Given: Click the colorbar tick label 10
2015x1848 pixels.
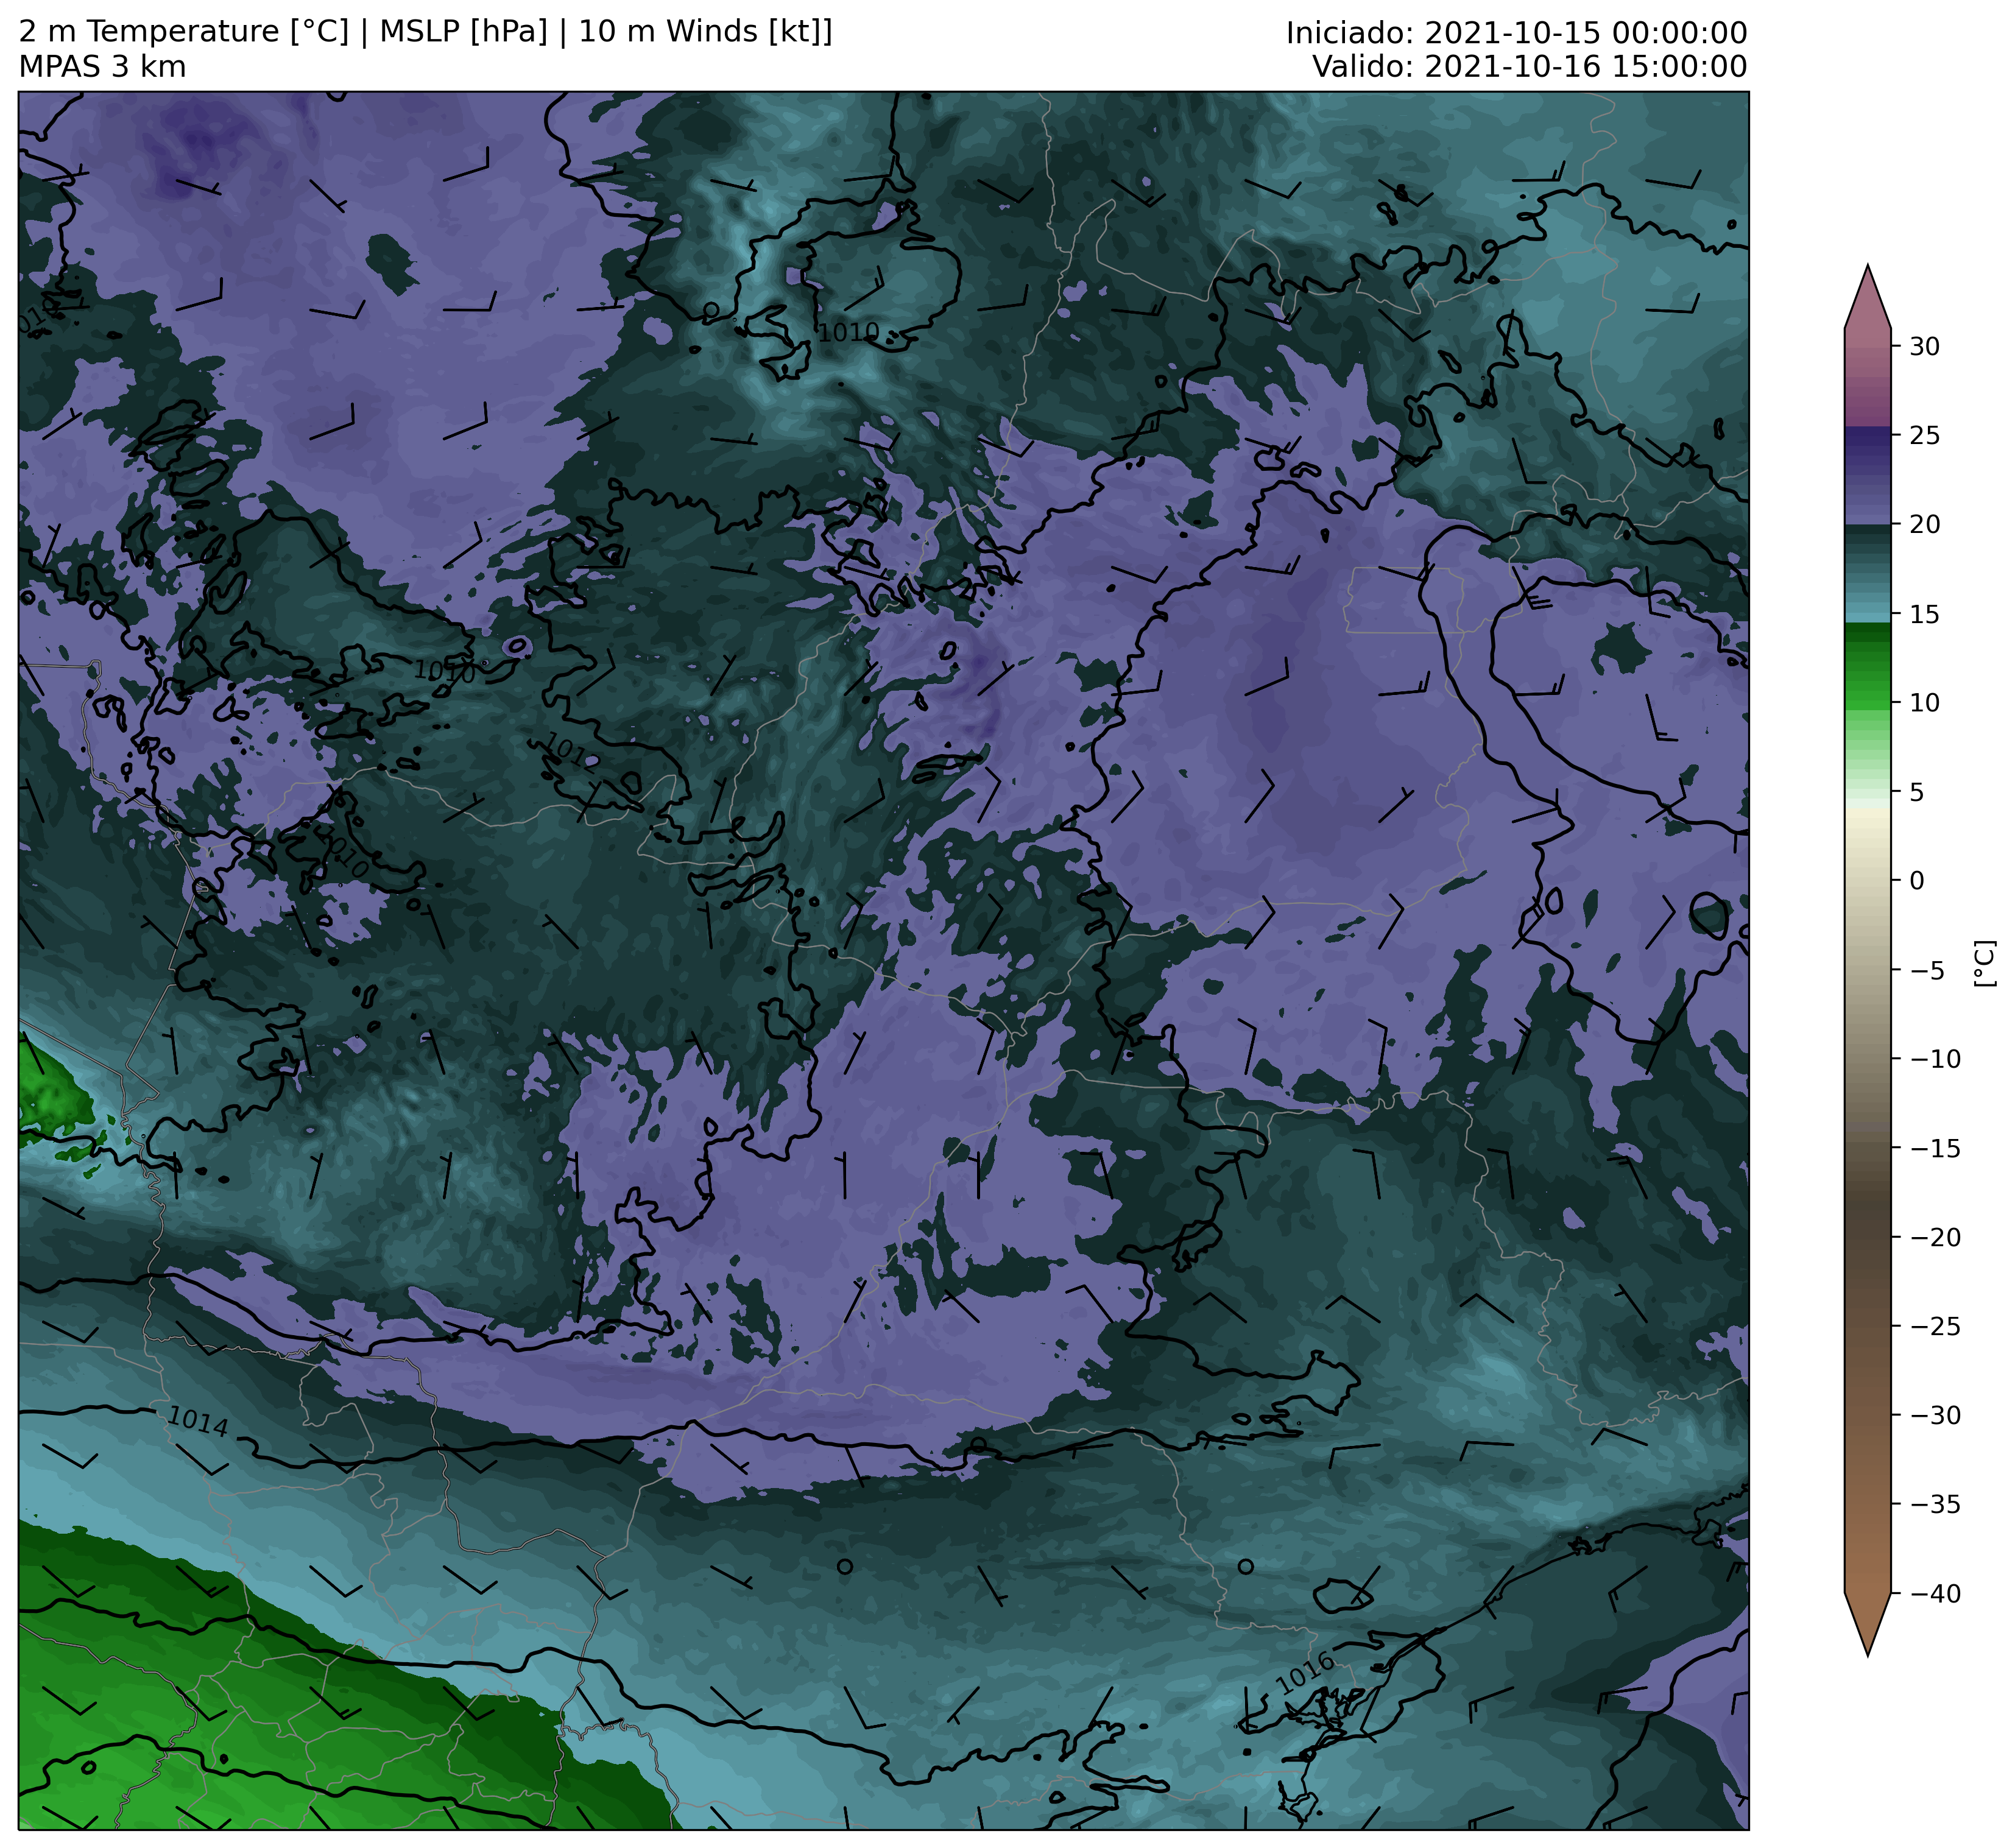Looking at the screenshot, I should tap(1924, 703).
